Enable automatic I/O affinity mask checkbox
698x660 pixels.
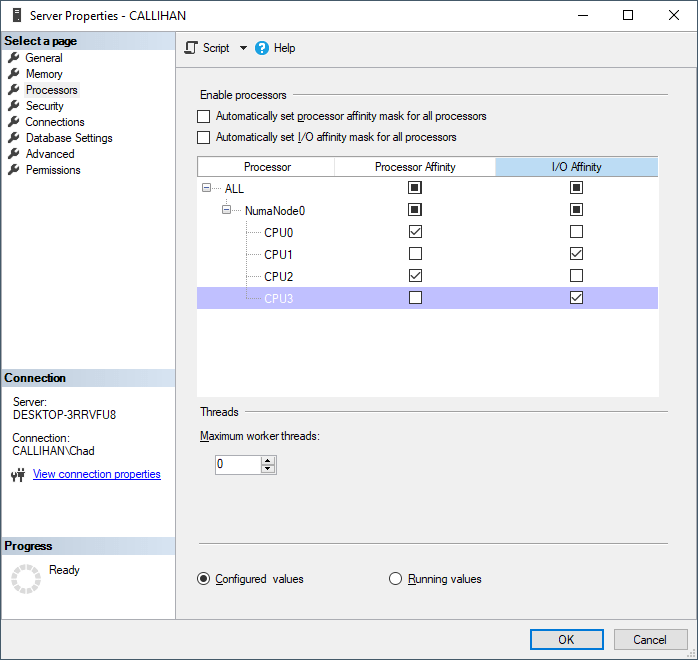(204, 137)
